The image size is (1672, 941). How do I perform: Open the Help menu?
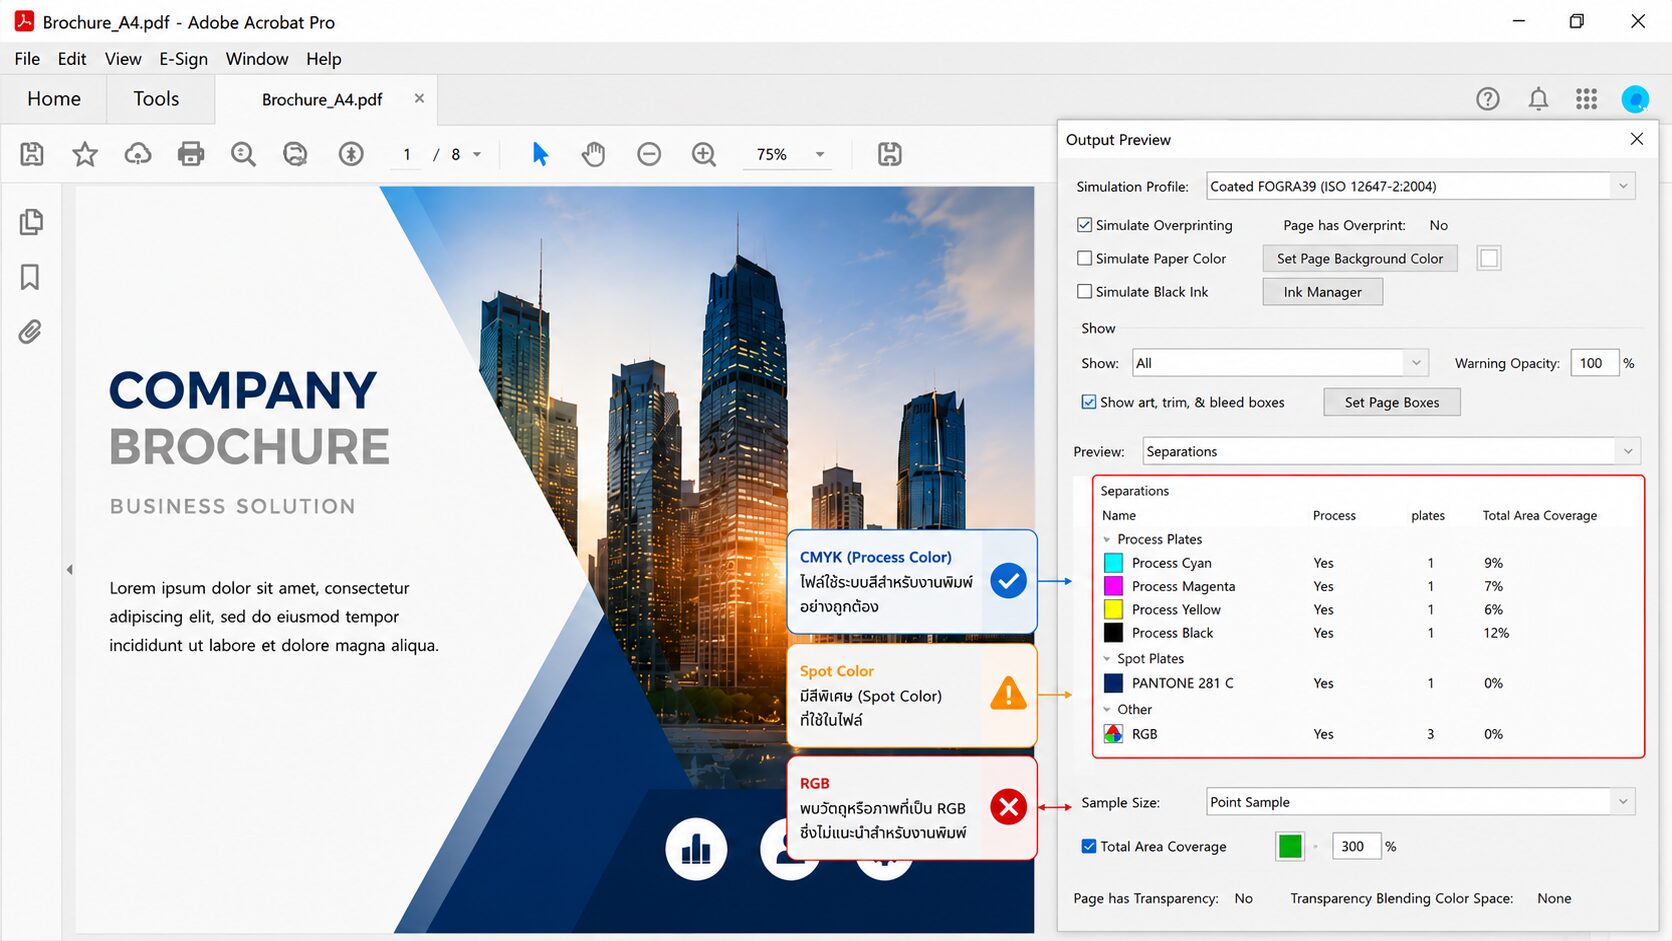coord(324,59)
